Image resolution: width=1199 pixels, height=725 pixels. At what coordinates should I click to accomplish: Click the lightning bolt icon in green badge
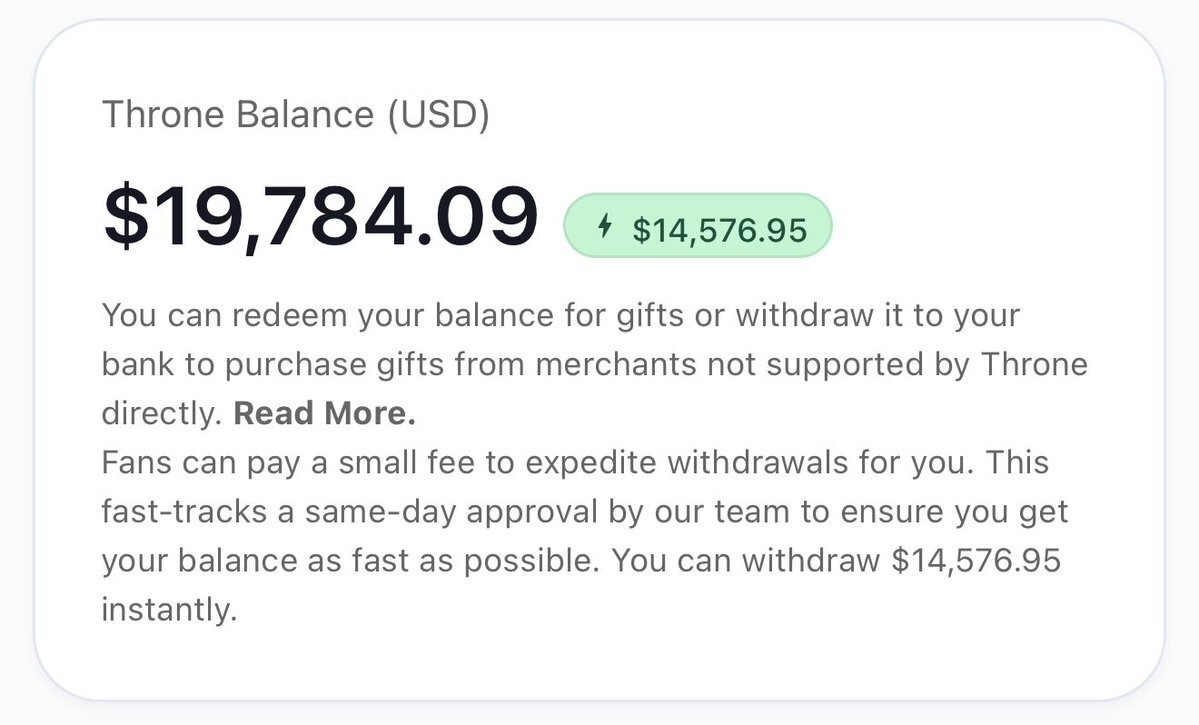click(x=604, y=227)
